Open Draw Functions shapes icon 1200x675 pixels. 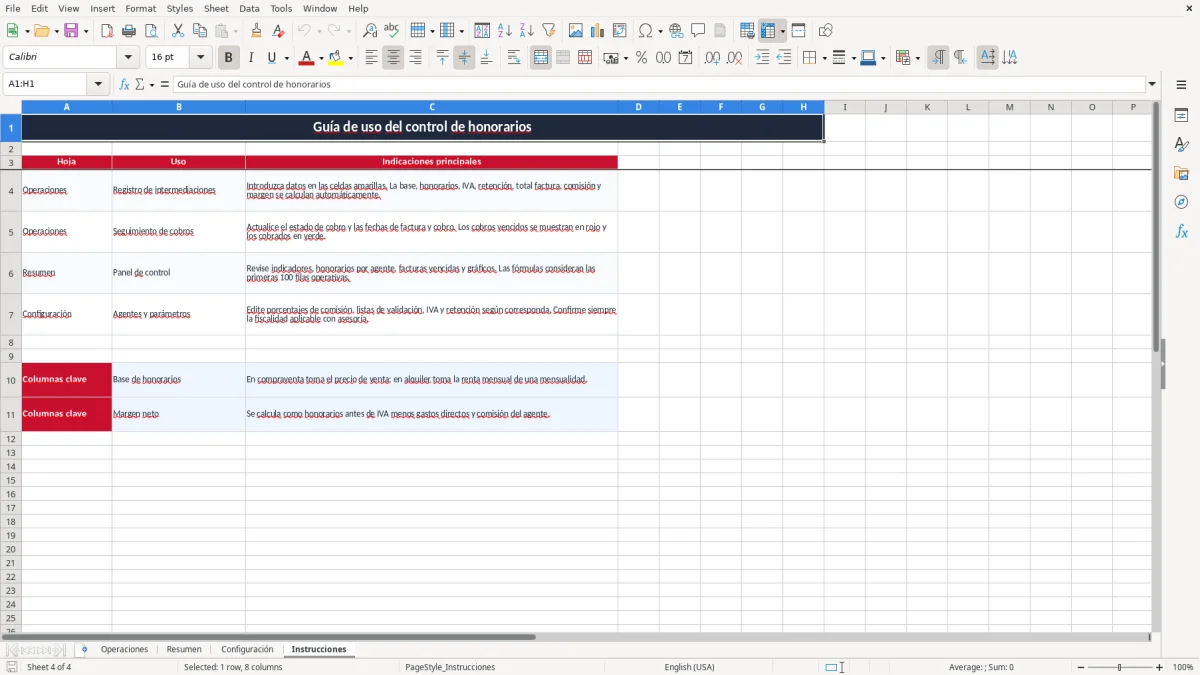pyautogui.click(x=826, y=31)
